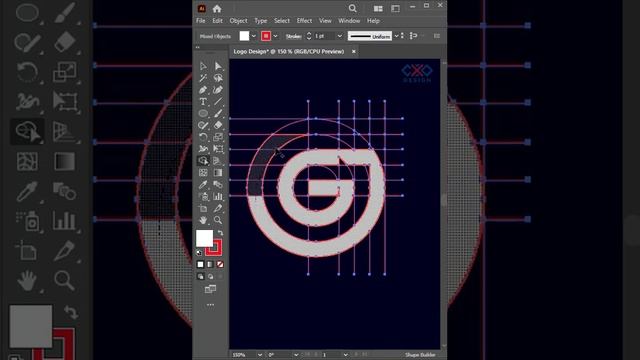Pick the Column Graph tool

tap(218, 196)
